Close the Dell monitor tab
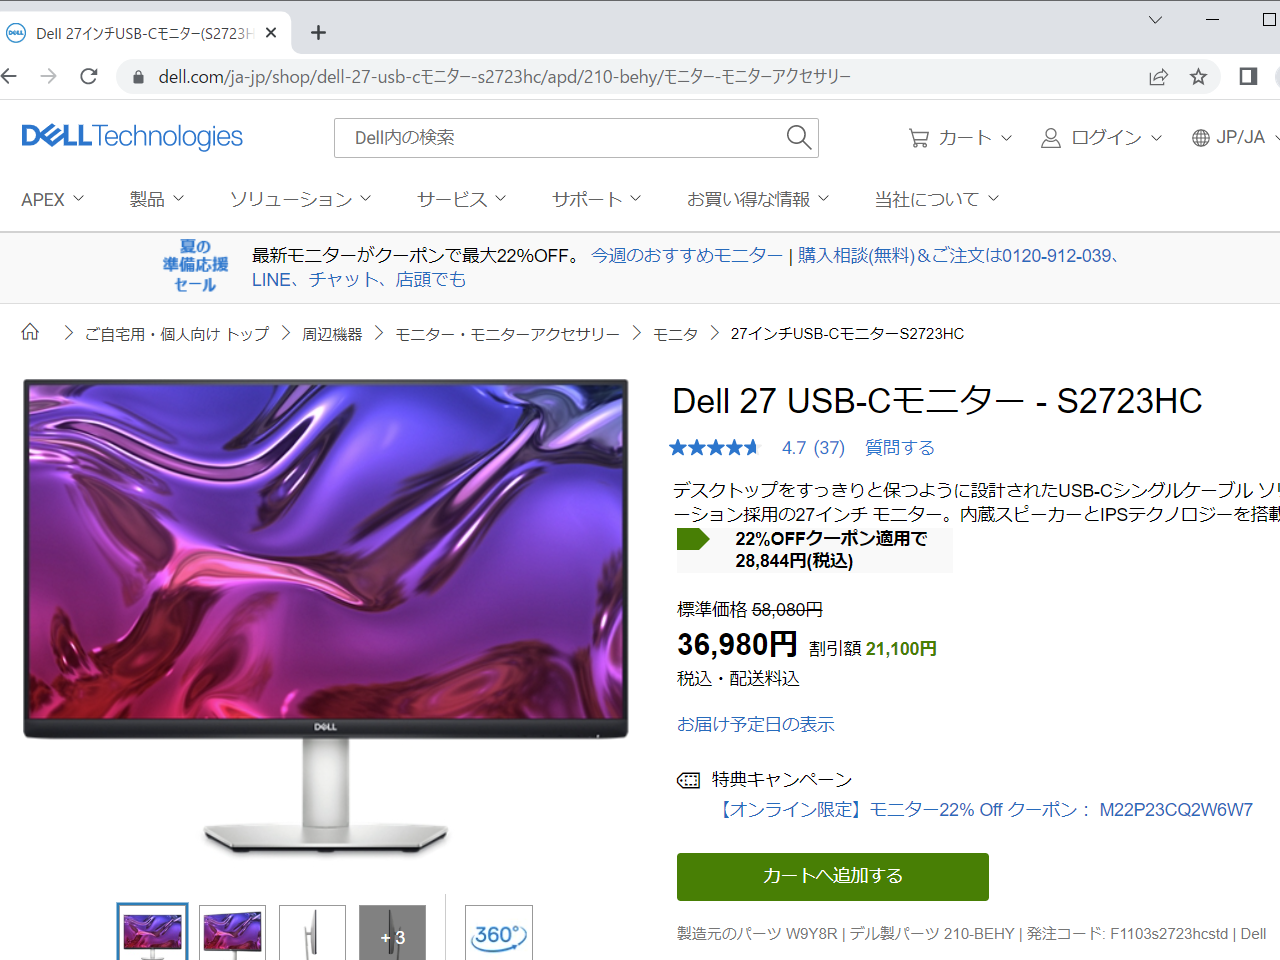Viewport: 1280px width, 960px height. 271,33
